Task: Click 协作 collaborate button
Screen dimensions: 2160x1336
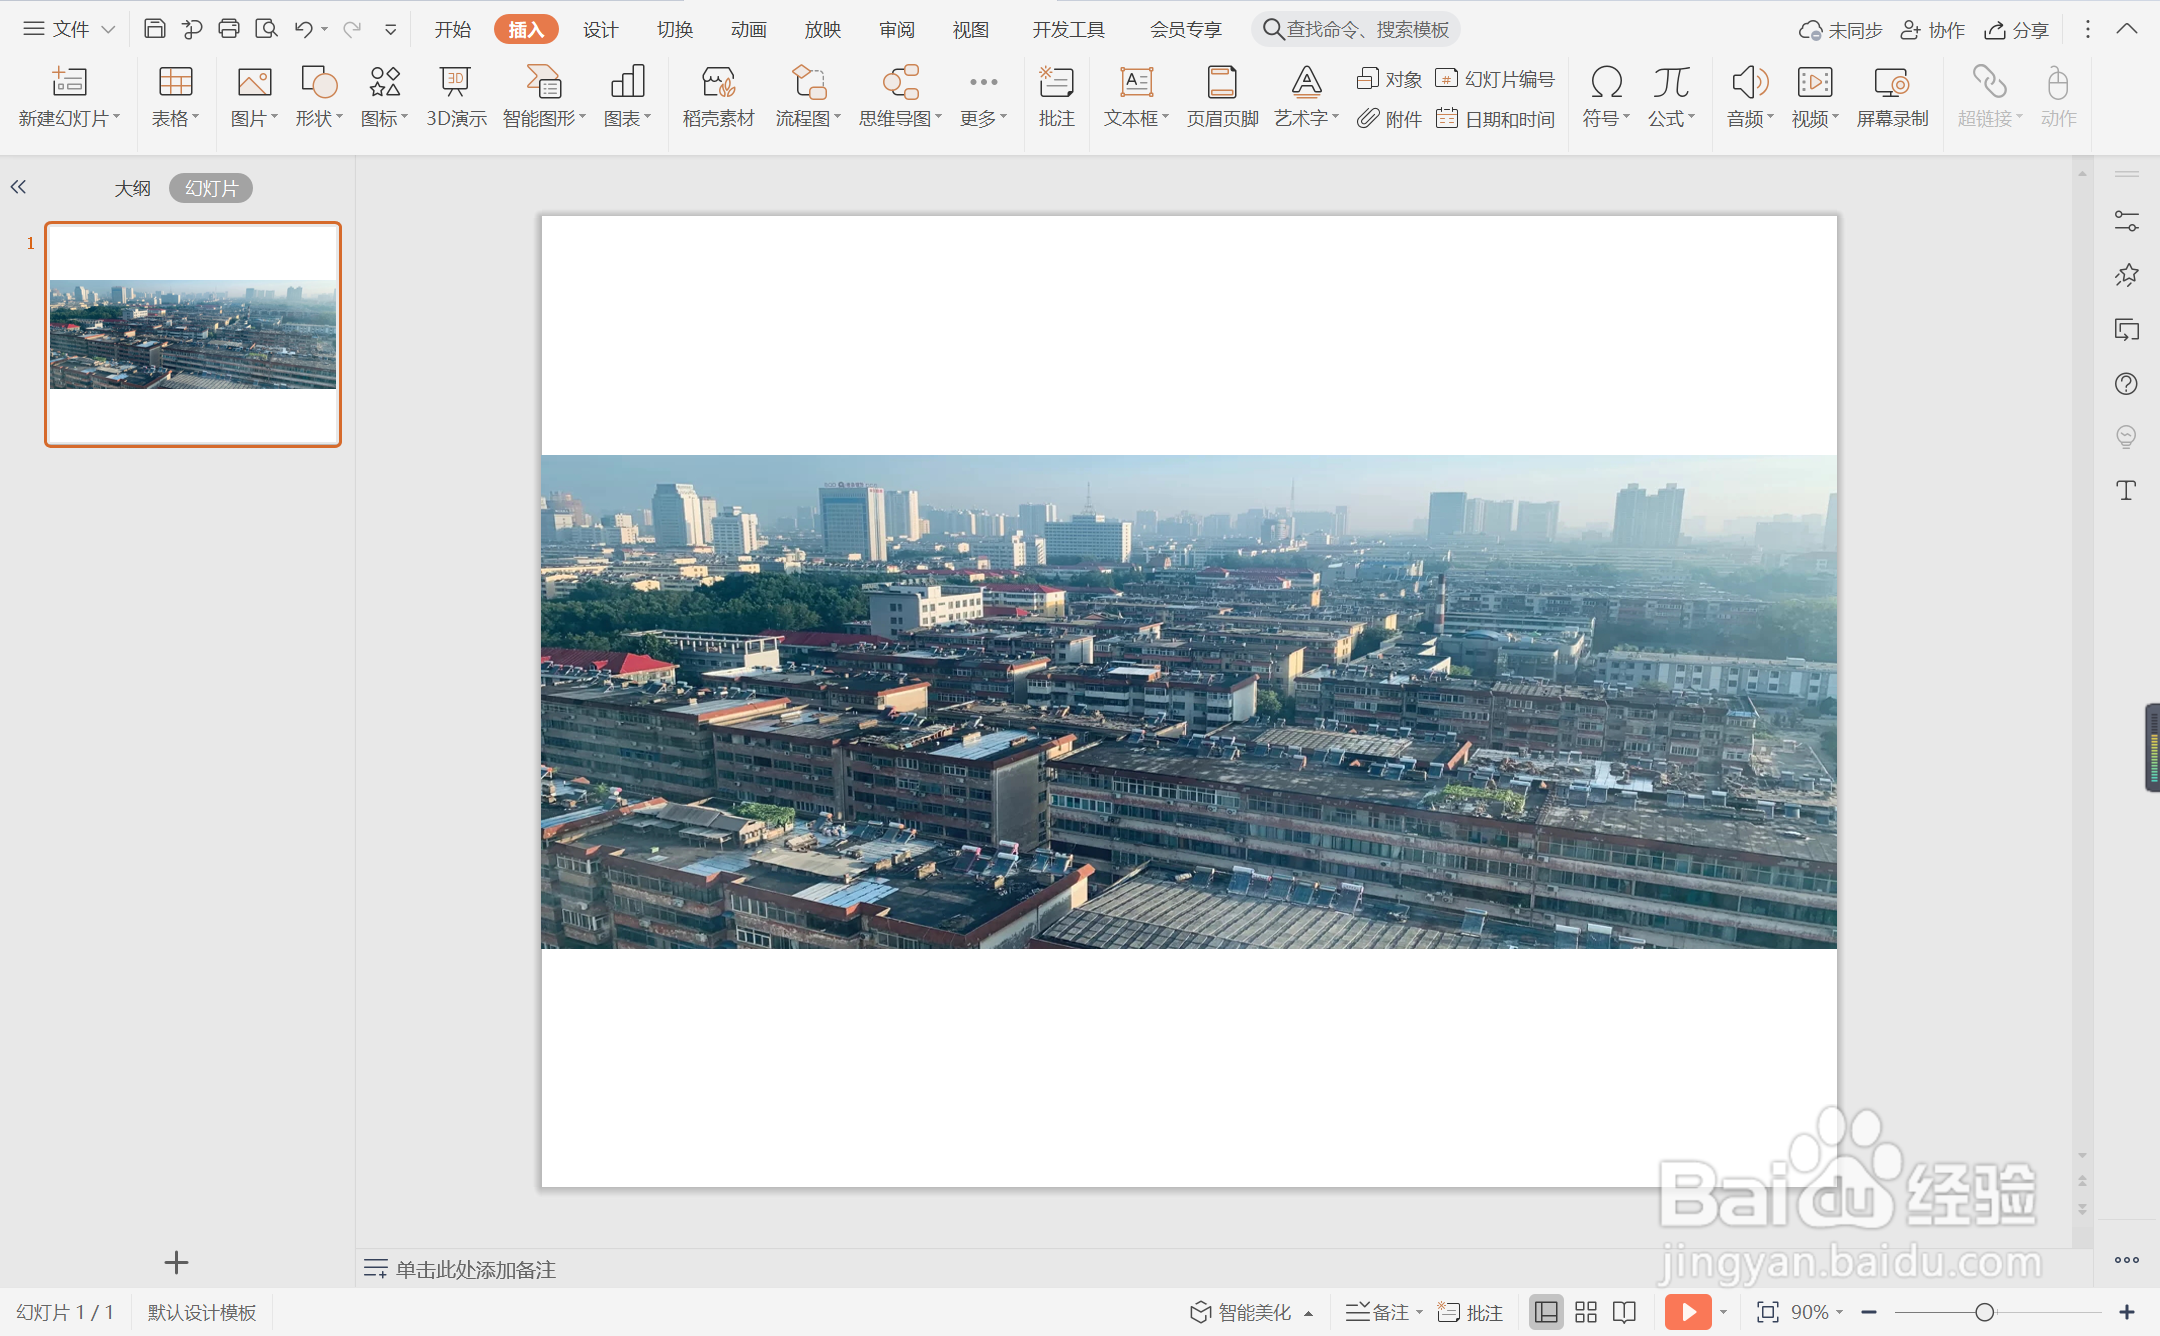Action: (1932, 30)
